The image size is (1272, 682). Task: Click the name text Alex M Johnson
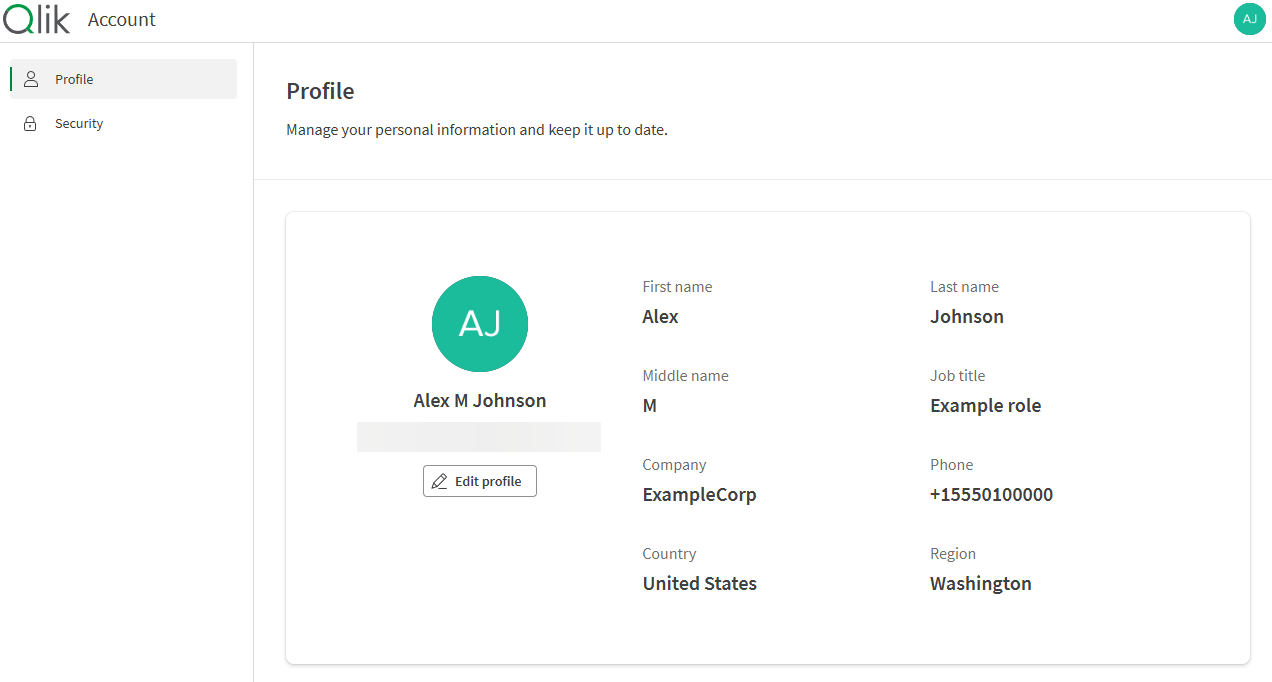pos(480,400)
